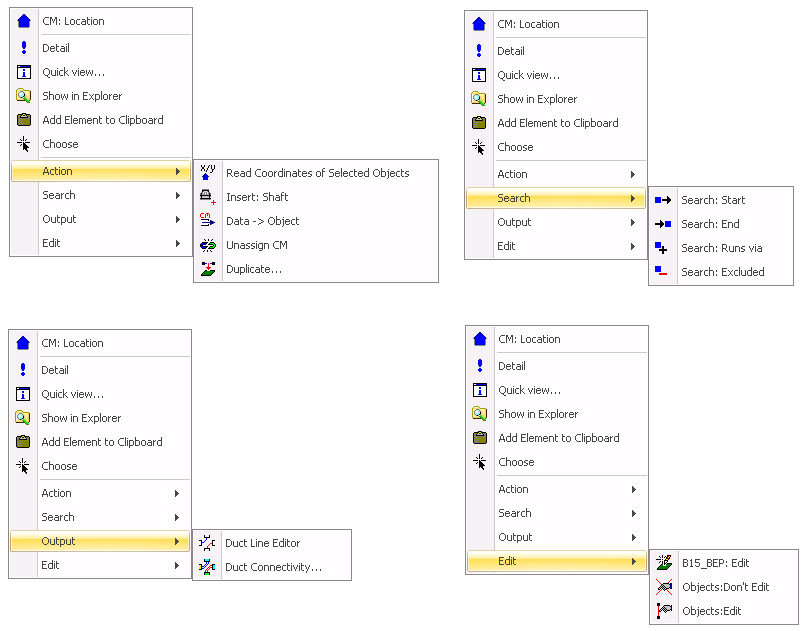Click the Objects:Don't Edit crossed icon
The height and width of the screenshot is (631, 803).
664,587
